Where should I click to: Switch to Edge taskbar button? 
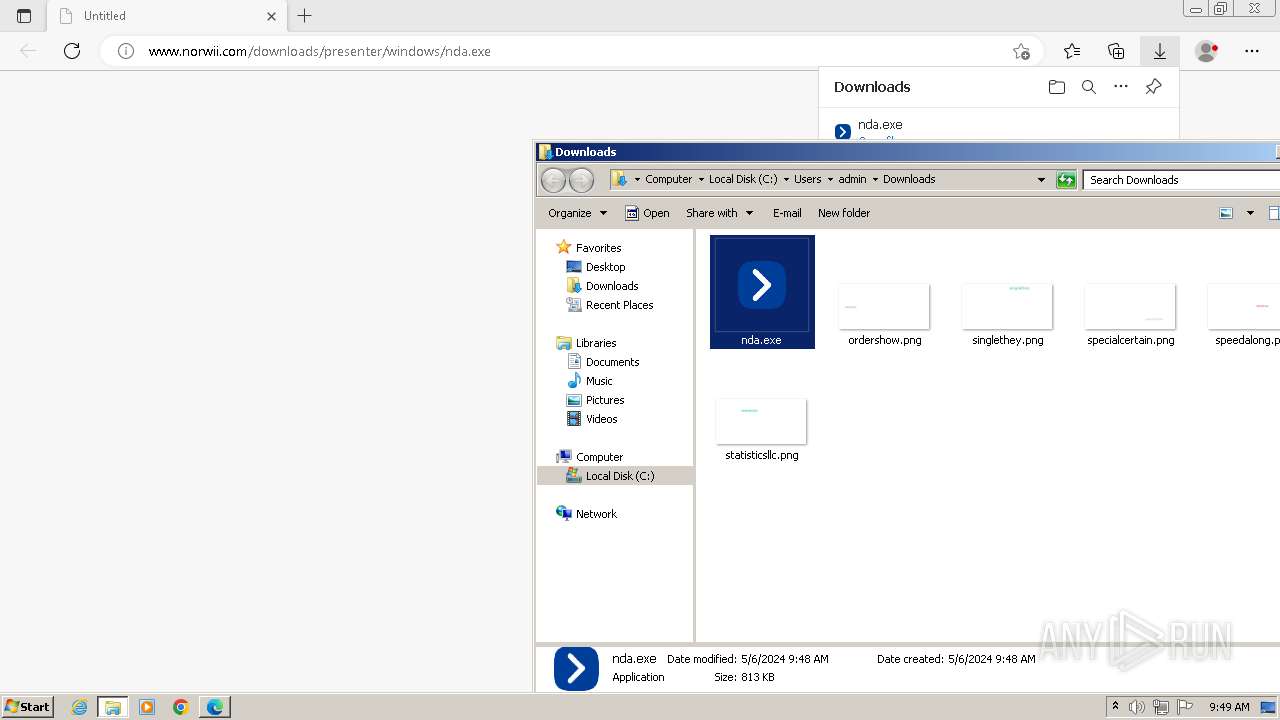click(215, 707)
